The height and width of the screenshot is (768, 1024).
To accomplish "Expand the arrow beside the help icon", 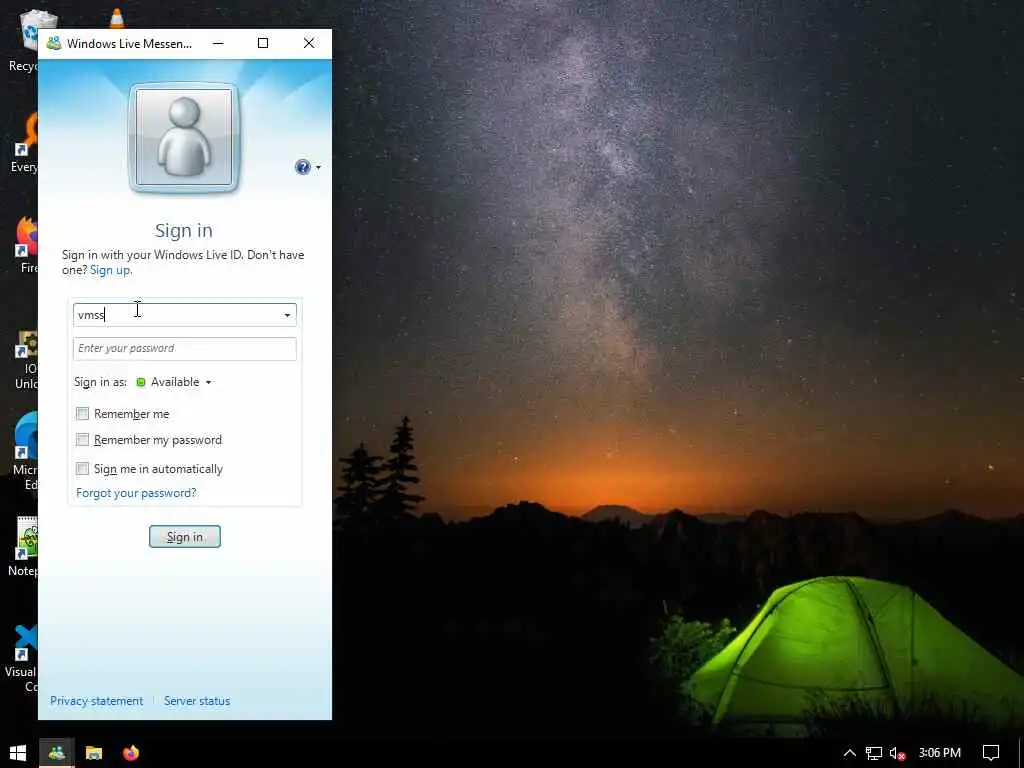I will 318,167.
